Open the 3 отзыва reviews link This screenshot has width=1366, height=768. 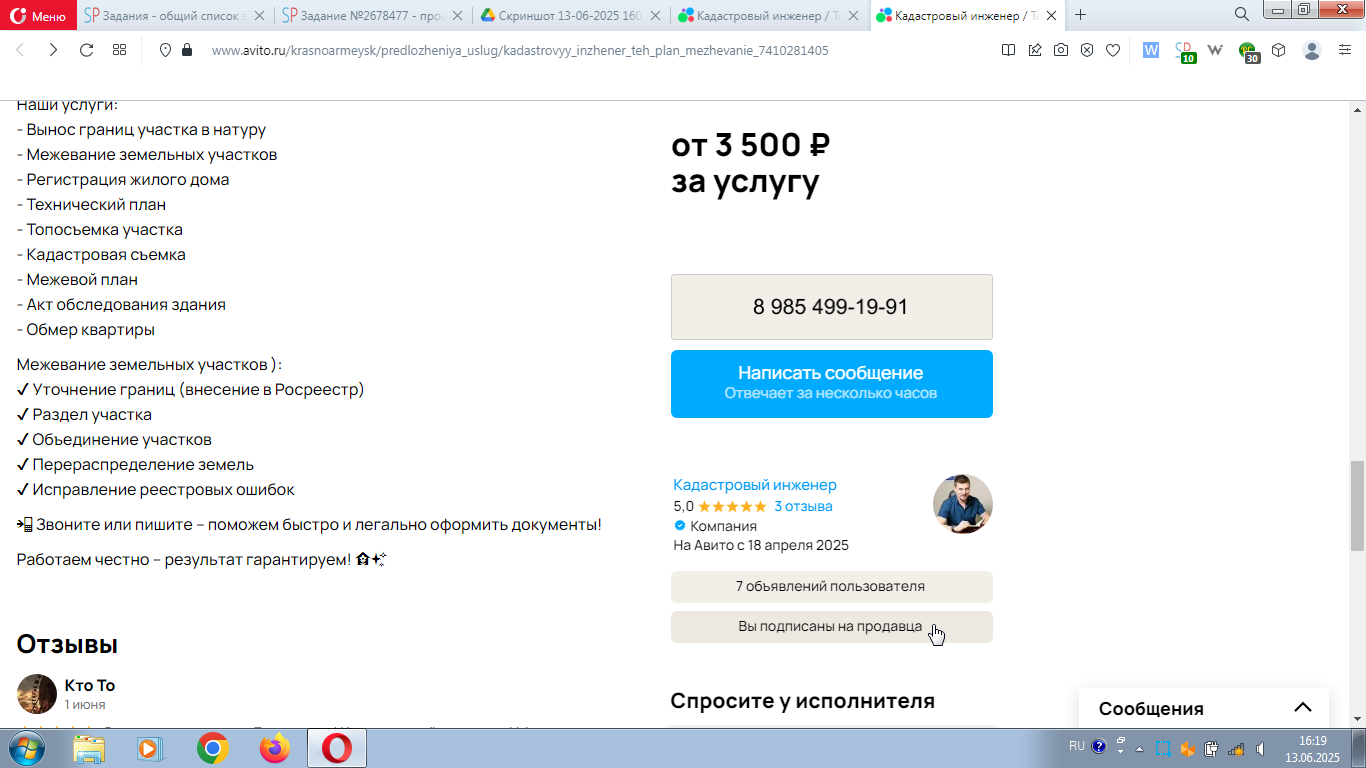pos(803,506)
